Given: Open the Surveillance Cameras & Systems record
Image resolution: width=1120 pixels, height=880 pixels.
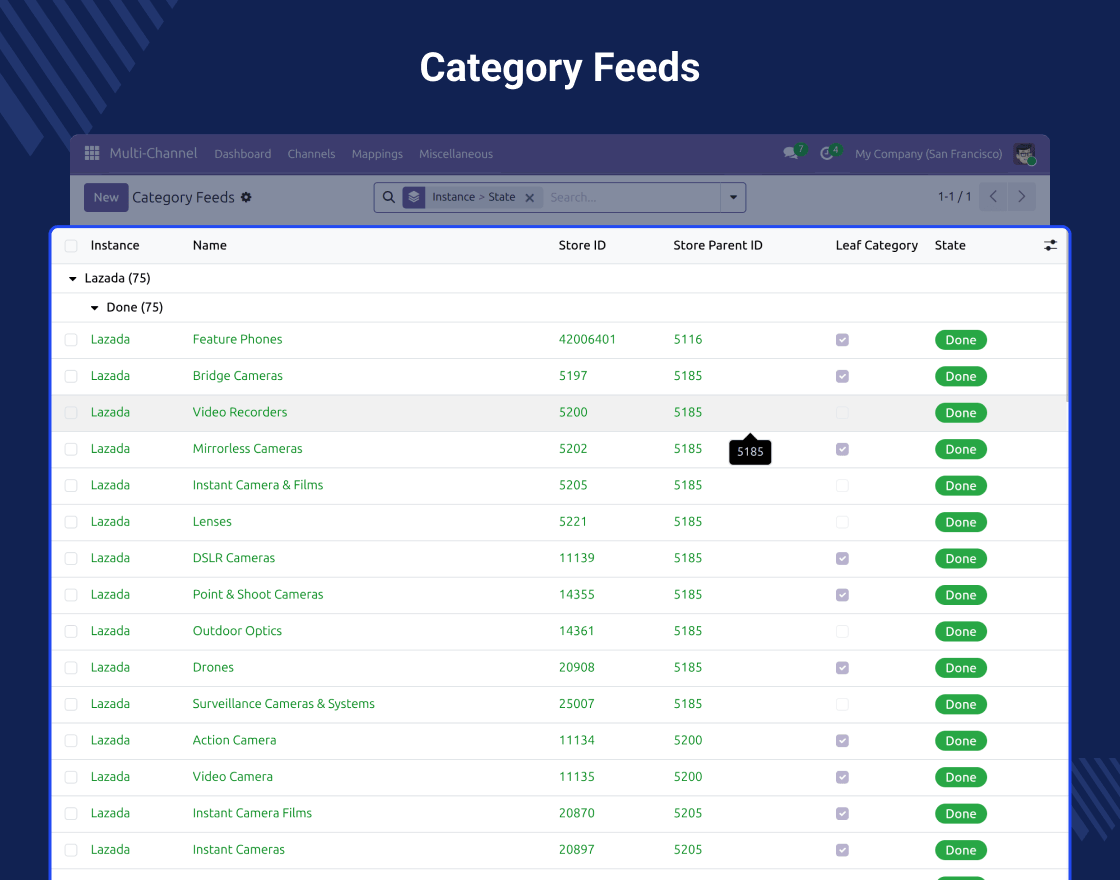Looking at the screenshot, I should click(284, 704).
